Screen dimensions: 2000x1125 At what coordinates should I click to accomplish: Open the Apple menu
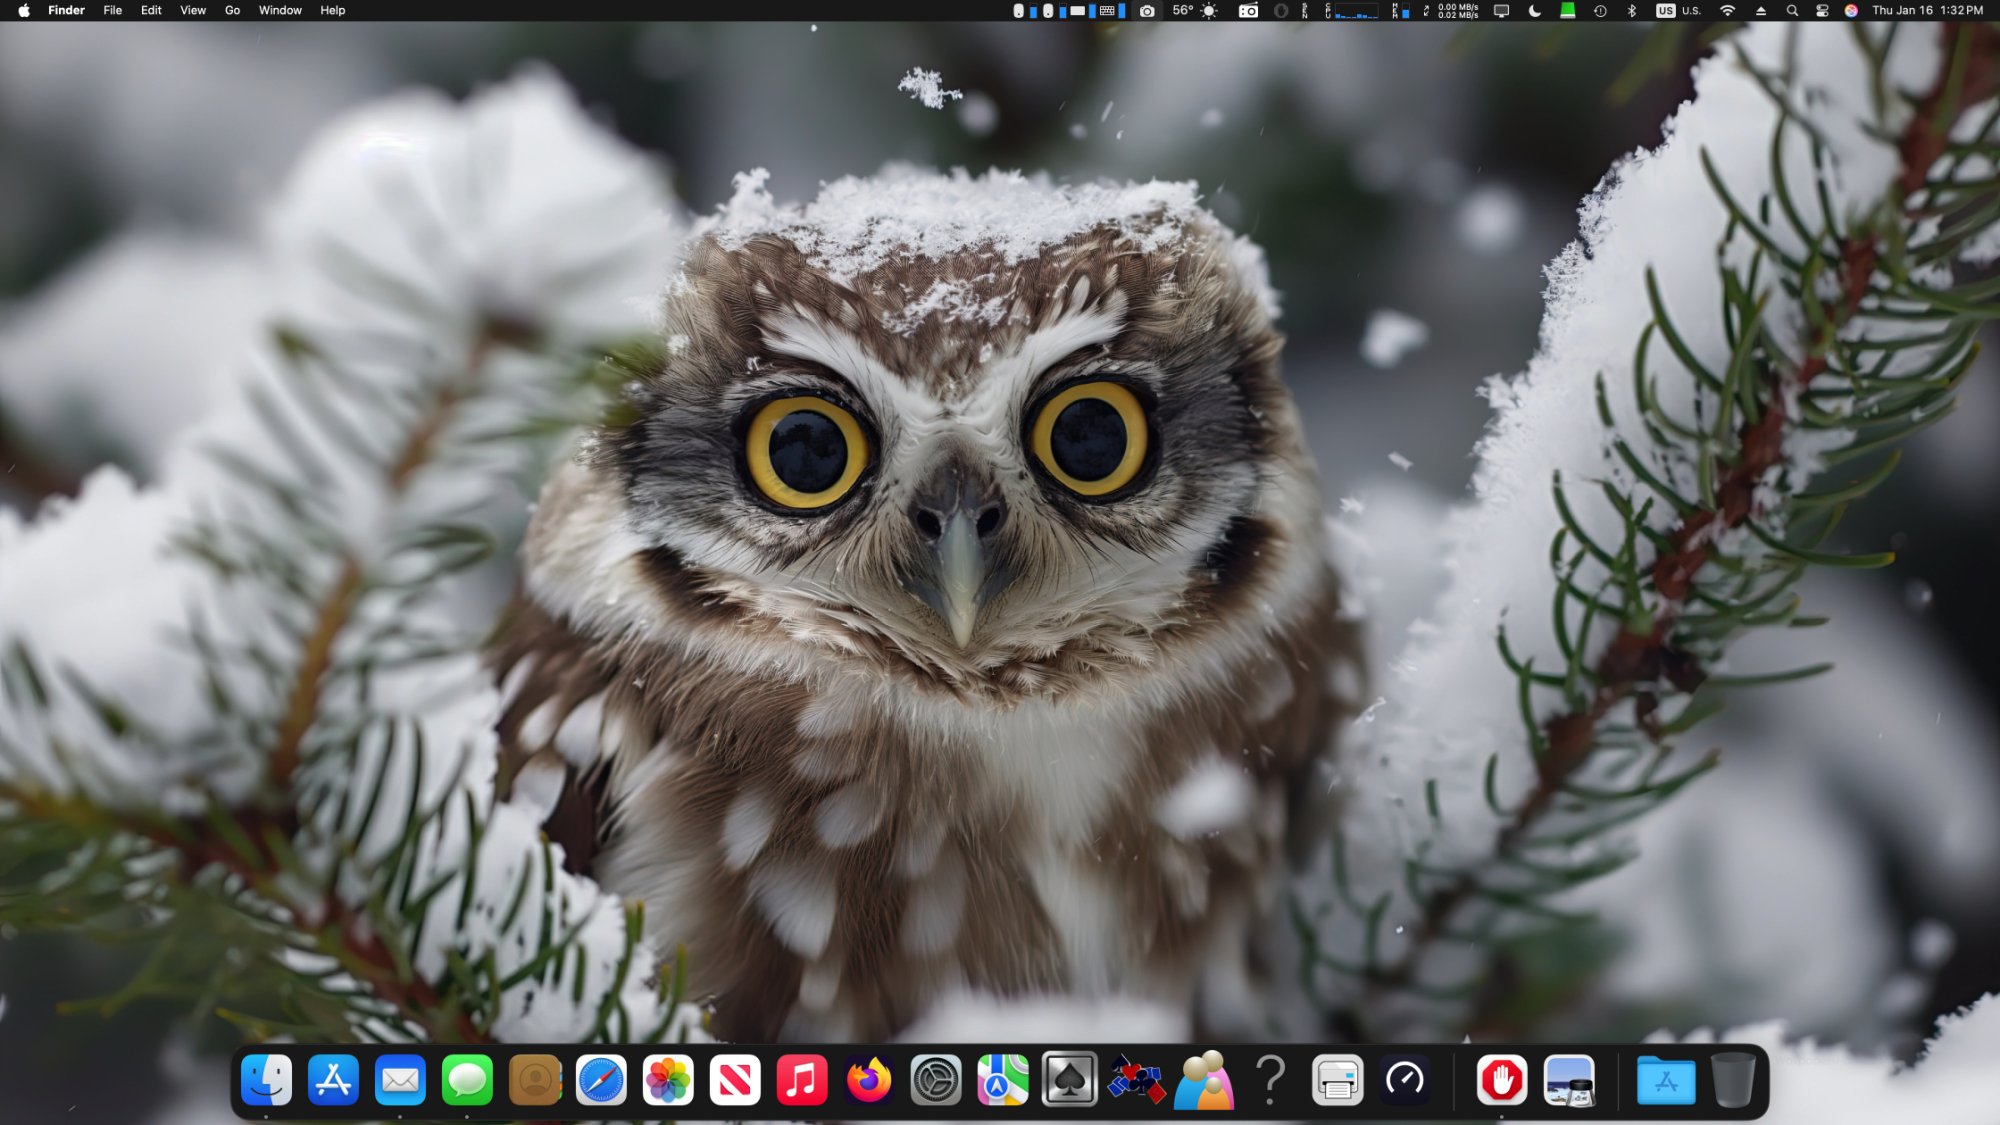pos(24,11)
